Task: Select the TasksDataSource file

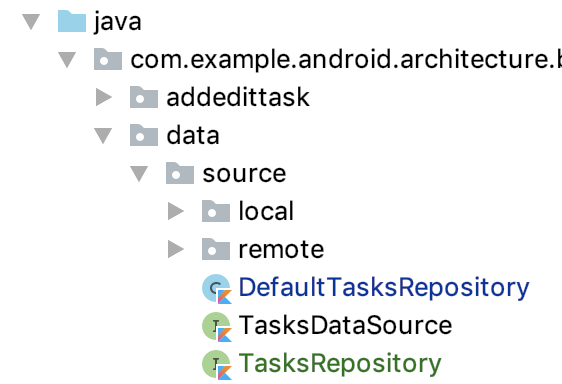Action: pos(345,326)
